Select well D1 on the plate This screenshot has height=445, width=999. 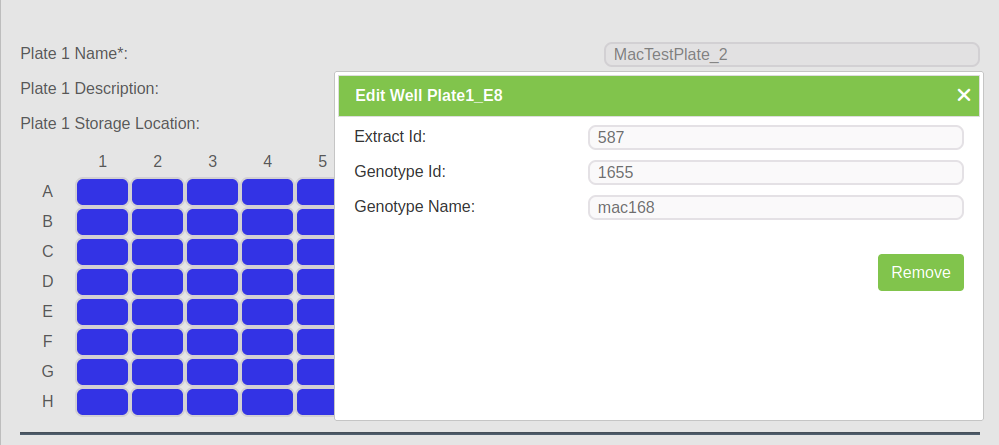click(x=102, y=282)
